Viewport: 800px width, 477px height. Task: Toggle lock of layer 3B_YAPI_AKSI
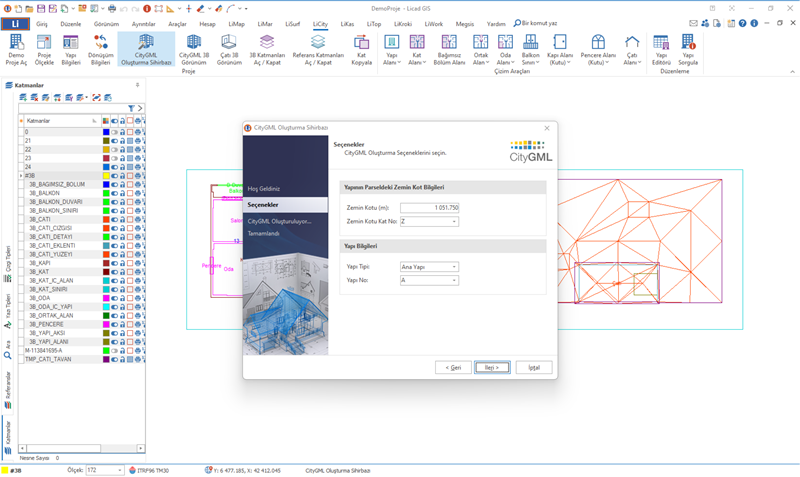122,333
